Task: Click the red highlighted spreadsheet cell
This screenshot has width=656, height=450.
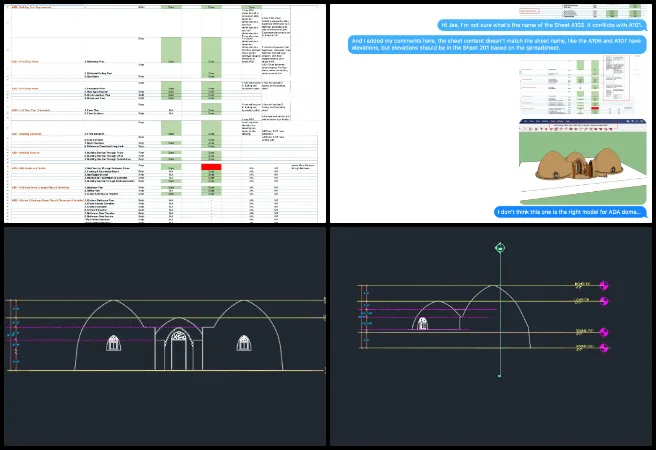Action: click(211, 167)
